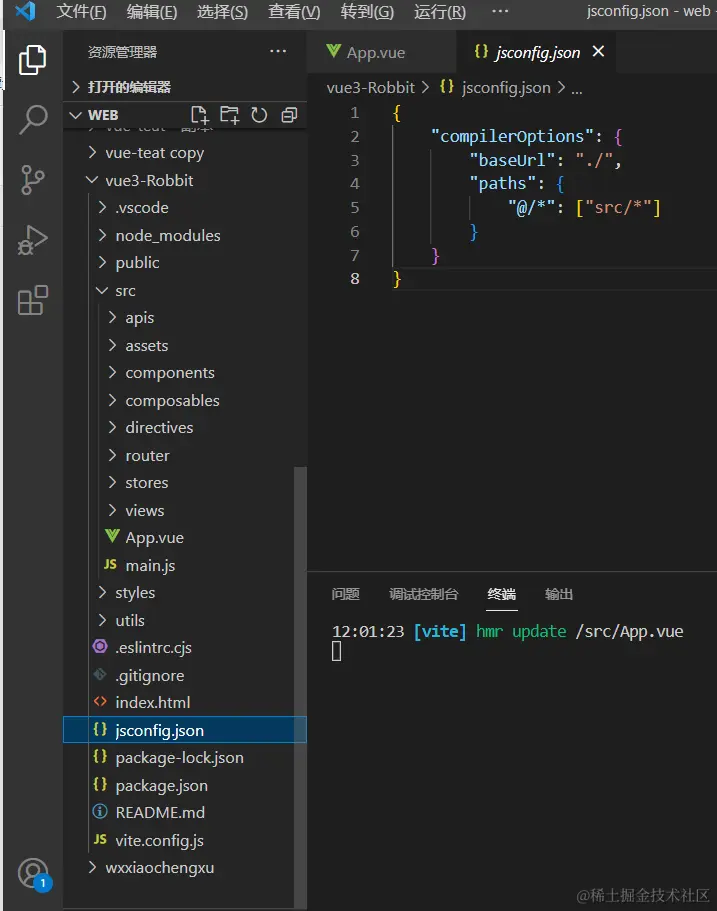Open the menu bar overflow ellipsis
This screenshot has height=911, width=717.
click(x=500, y=11)
